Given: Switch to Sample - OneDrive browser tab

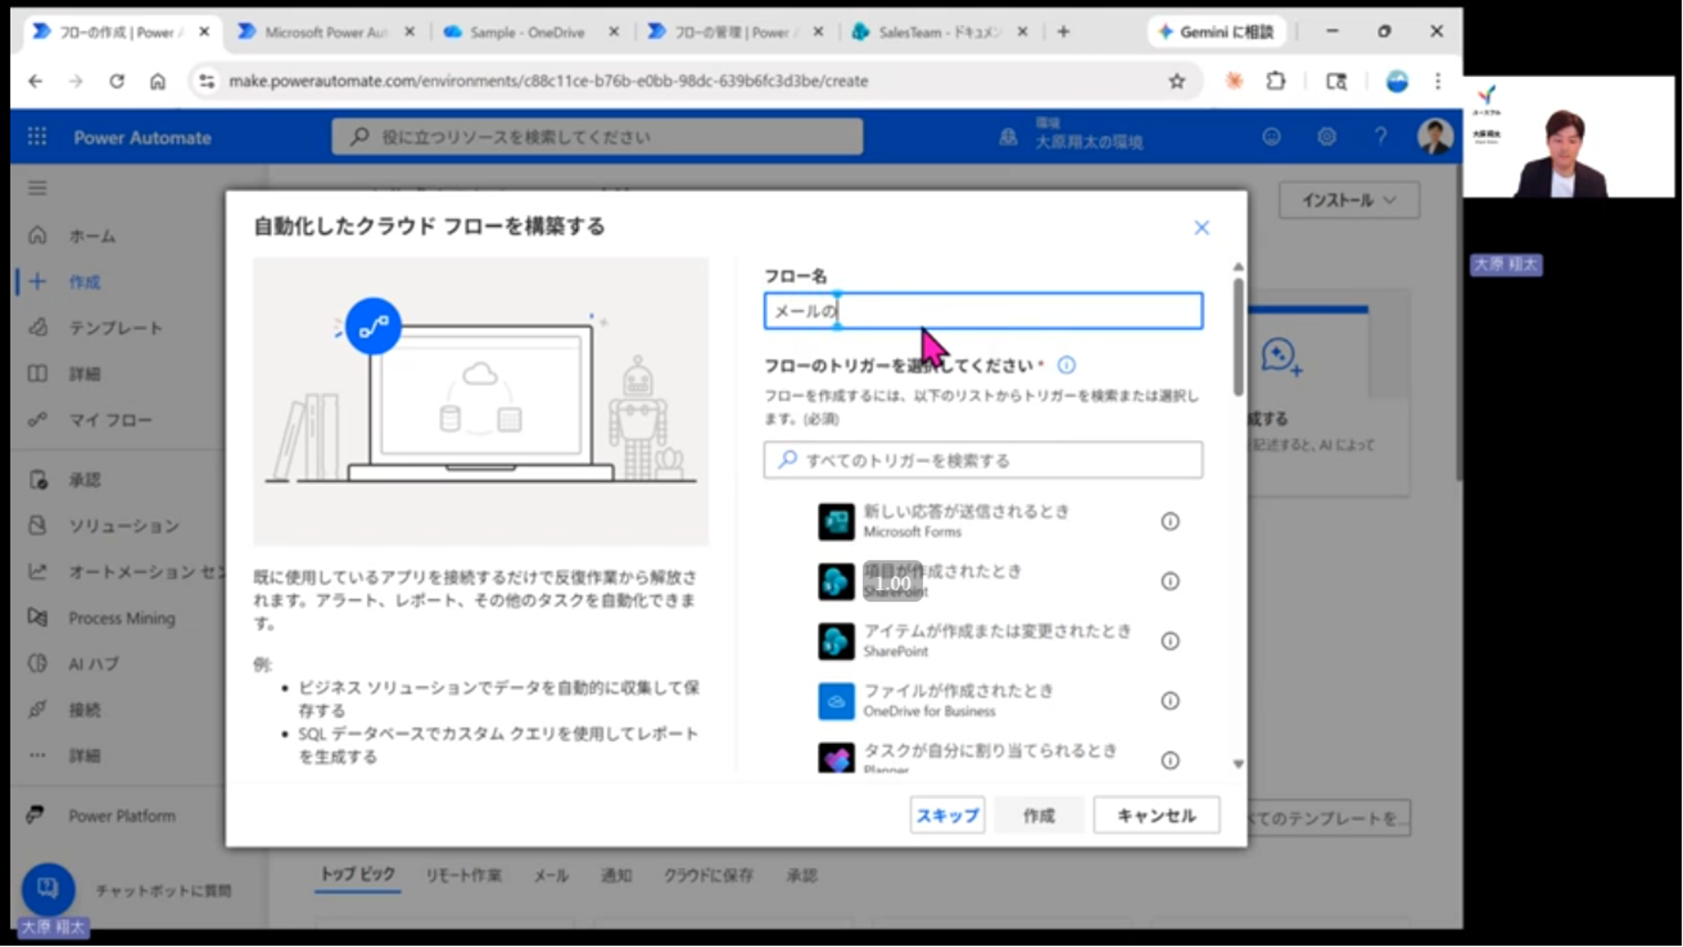Looking at the screenshot, I should coord(527,32).
